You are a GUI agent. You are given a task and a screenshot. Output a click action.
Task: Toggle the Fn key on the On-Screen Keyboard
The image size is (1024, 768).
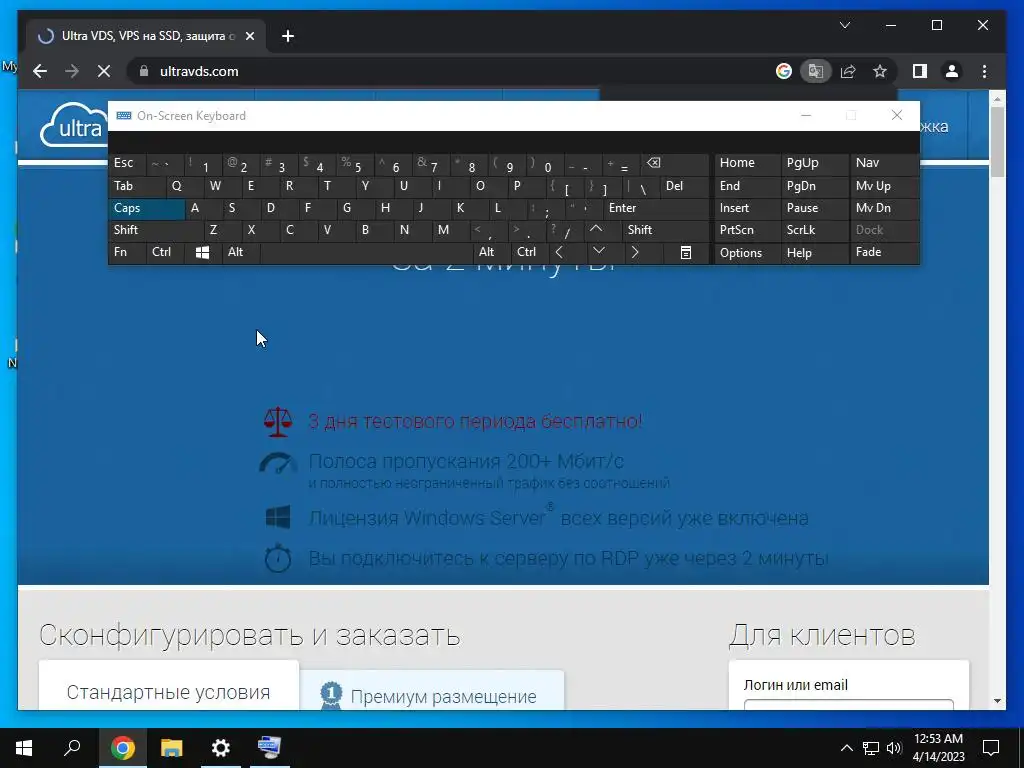click(x=127, y=252)
